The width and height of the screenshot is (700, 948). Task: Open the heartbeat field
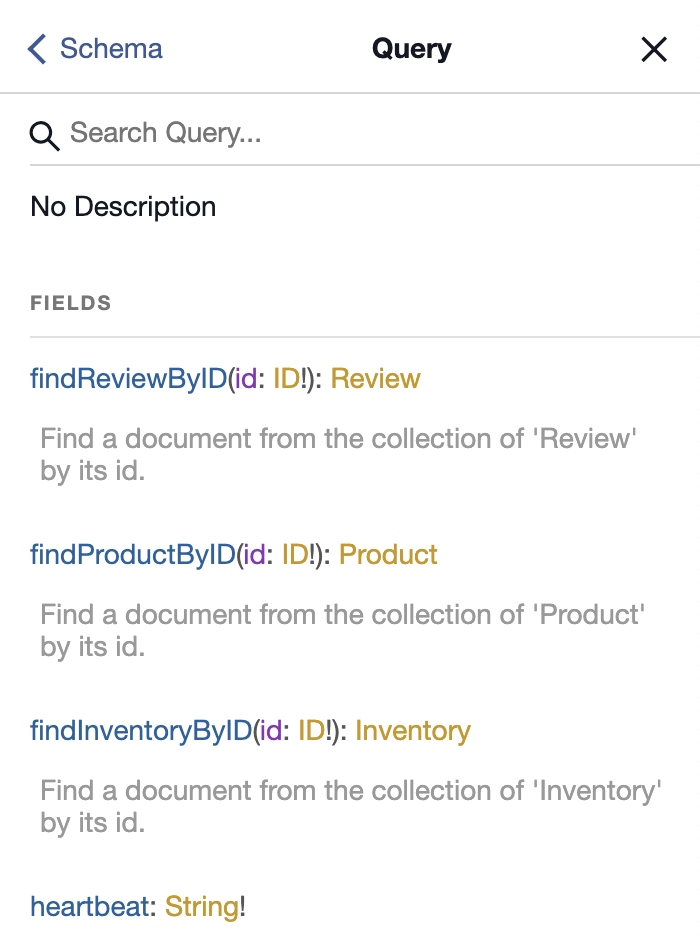pos(89,907)
